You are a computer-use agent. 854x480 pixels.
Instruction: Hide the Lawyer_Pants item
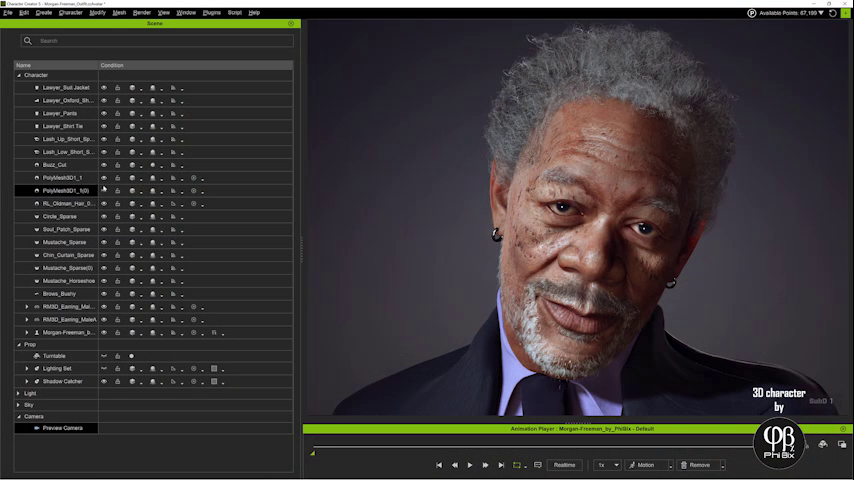(103, 113)
